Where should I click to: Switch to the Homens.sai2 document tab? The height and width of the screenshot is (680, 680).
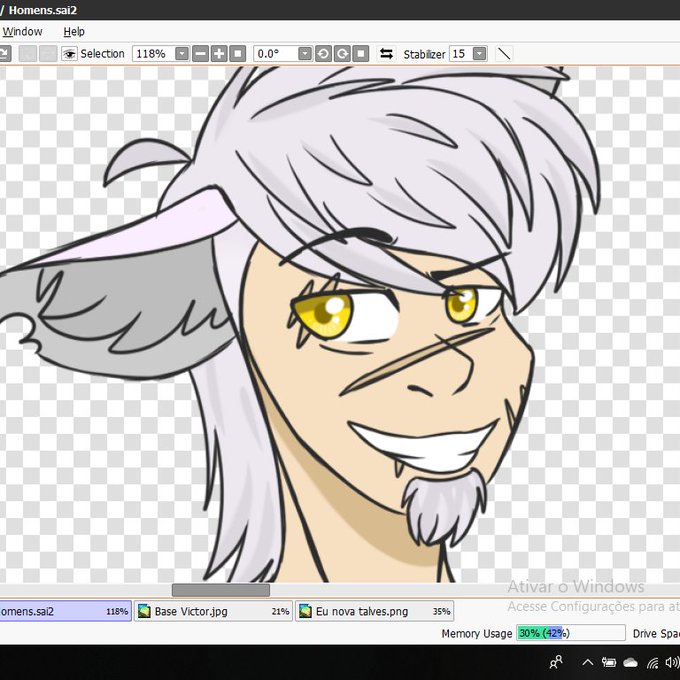65,611
